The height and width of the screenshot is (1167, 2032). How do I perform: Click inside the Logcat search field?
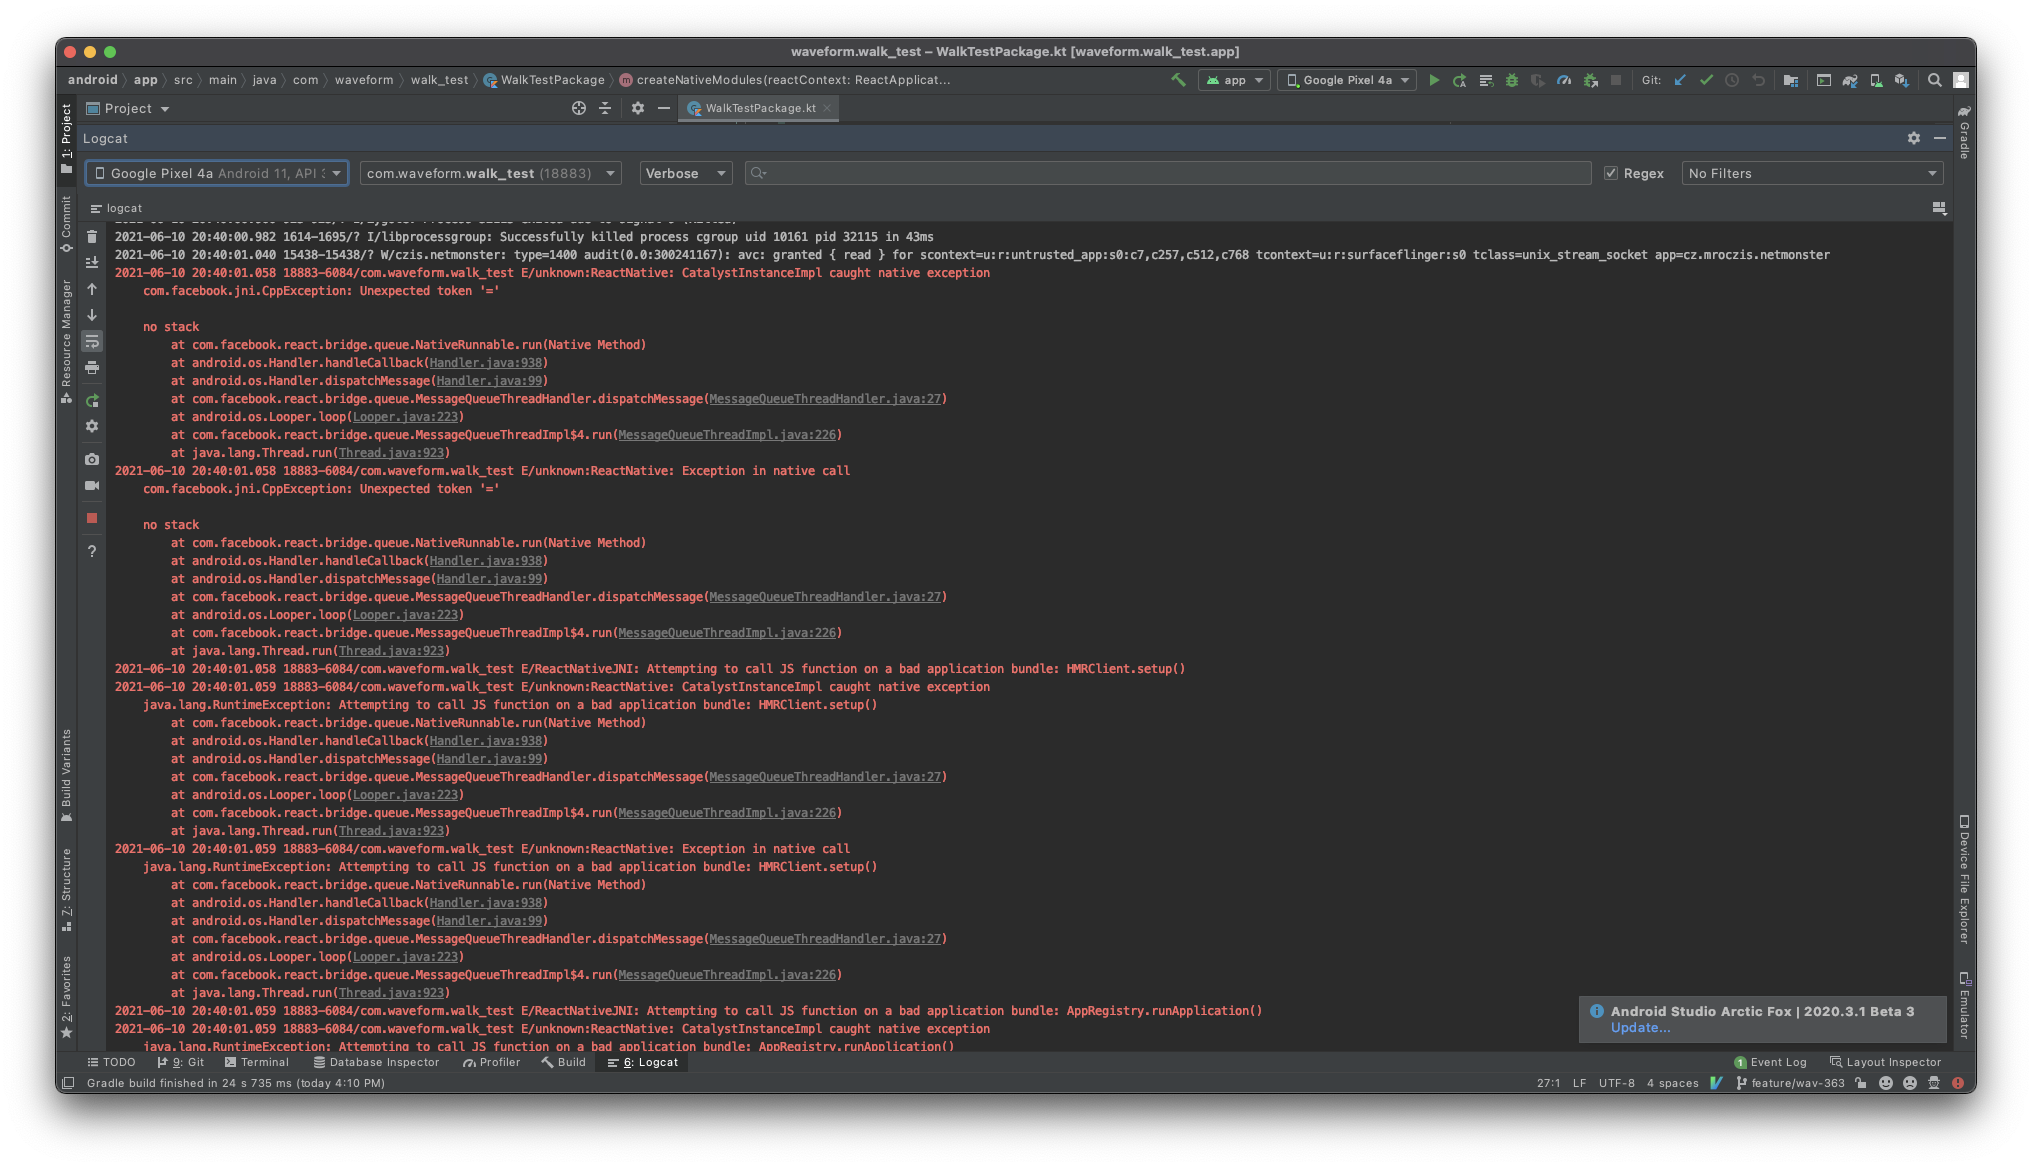[x=1100, y=173]
